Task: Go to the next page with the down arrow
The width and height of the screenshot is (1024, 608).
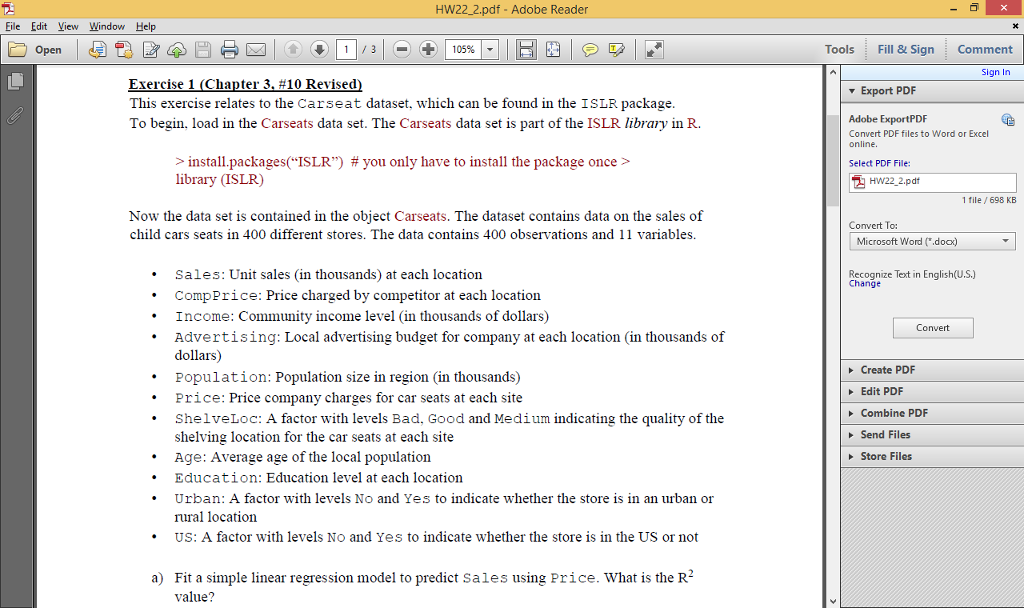Action: 319,49
